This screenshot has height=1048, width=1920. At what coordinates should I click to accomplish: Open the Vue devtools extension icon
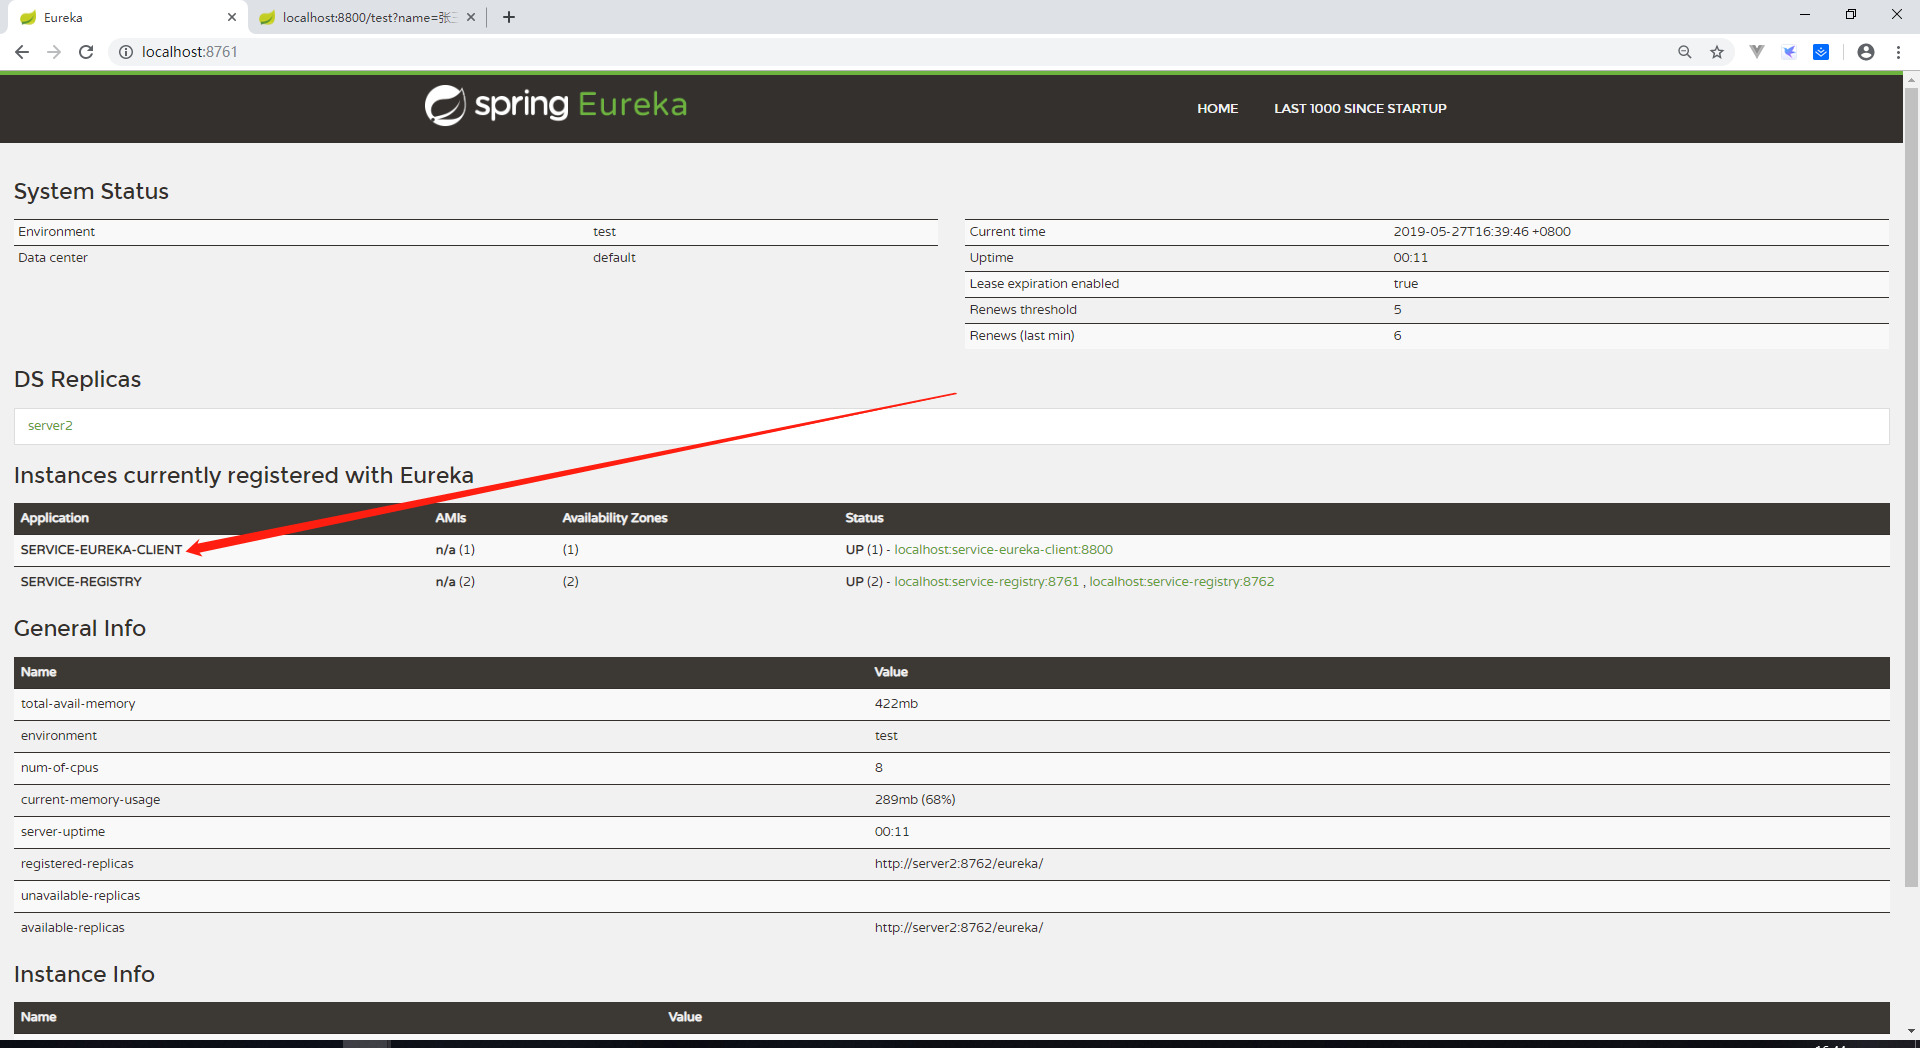[x=1757, y=52]
